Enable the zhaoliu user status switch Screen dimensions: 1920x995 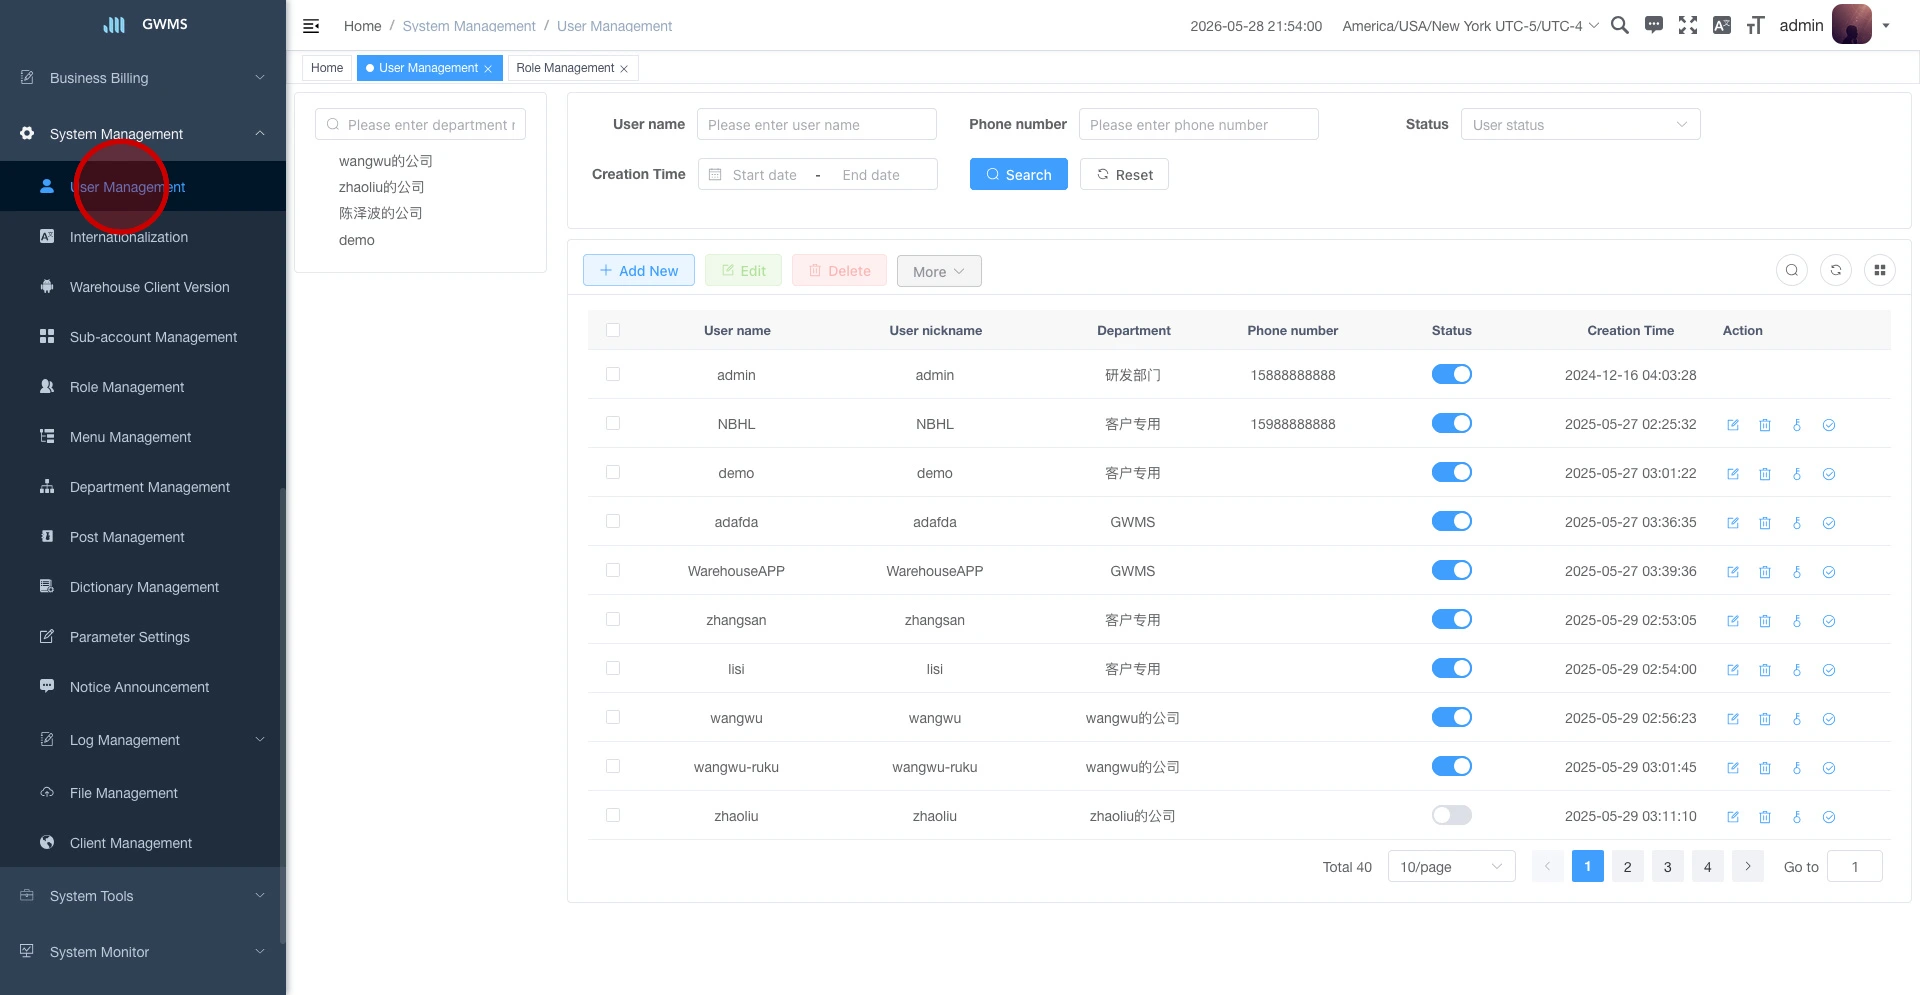pos(1452,815)
